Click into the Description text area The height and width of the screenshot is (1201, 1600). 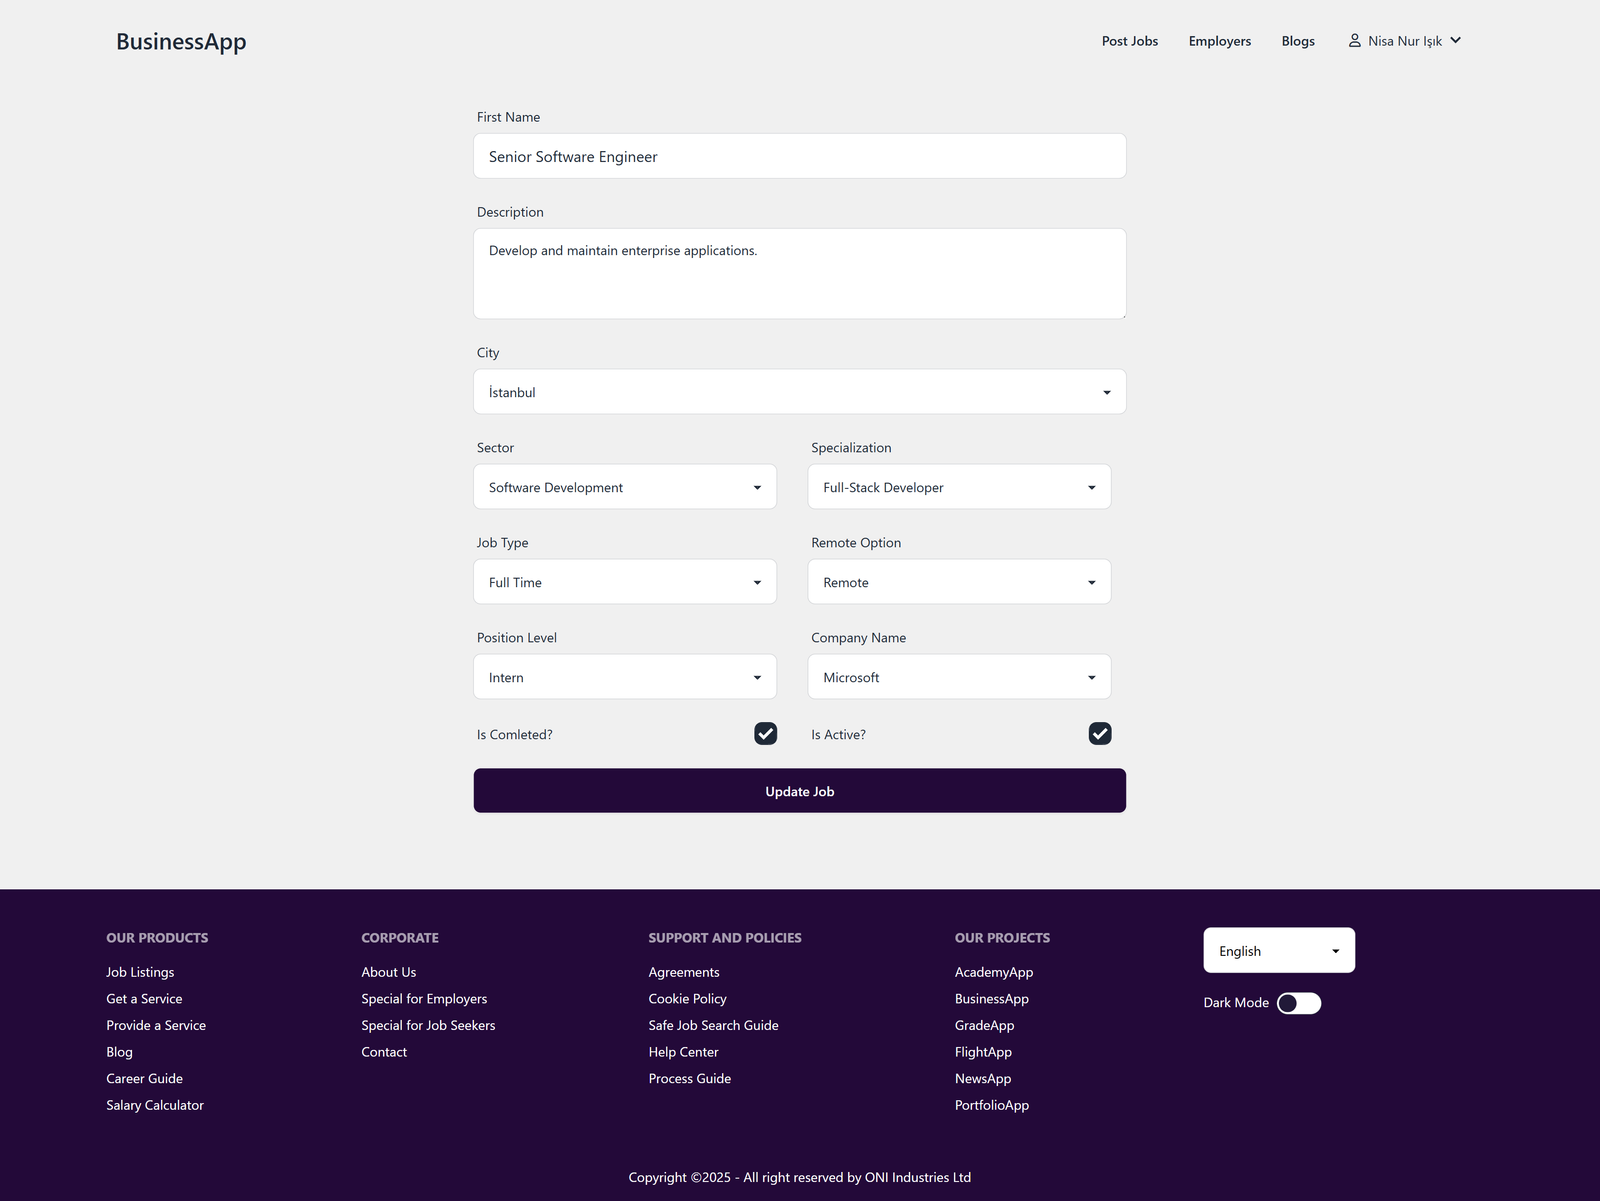(x=799, y=274)
